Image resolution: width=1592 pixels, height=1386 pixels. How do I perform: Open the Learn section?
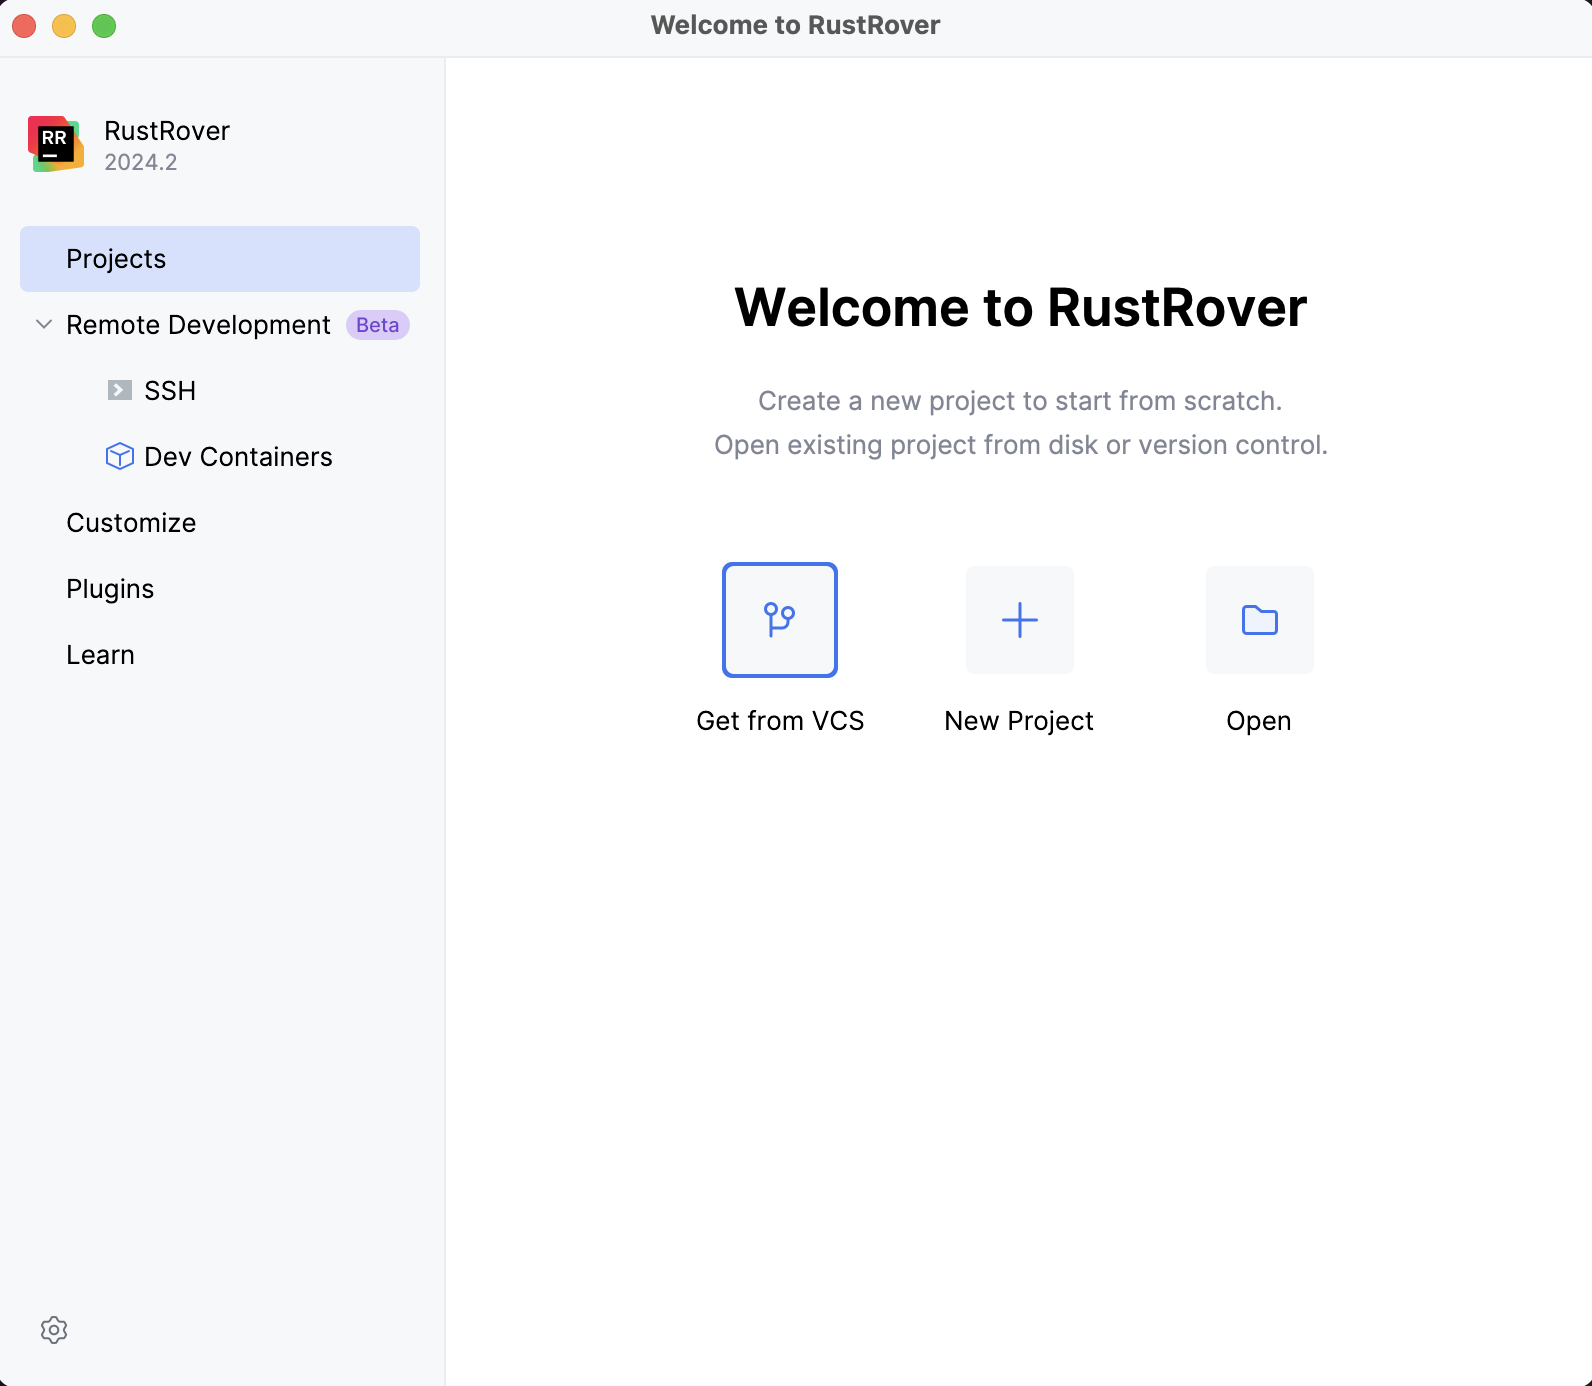pyautogui.click(x=100, y=655)
